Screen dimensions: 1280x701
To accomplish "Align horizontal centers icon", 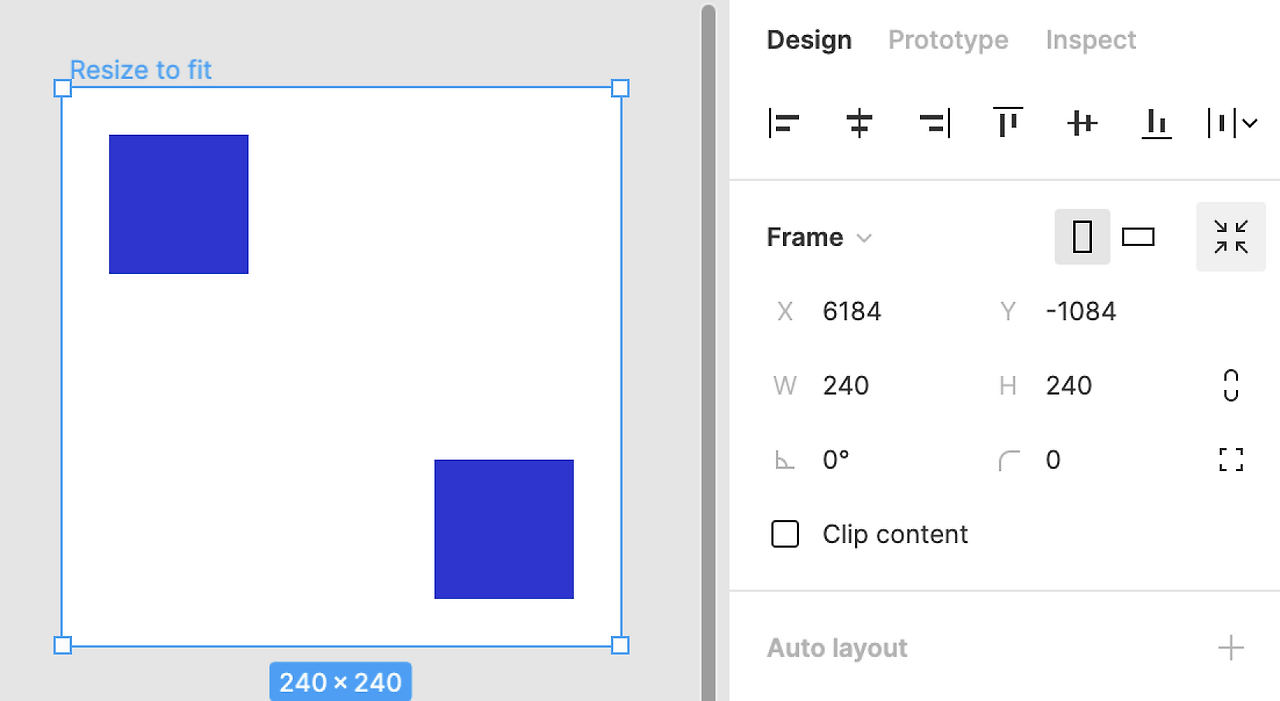I will [x=859, y=123].
